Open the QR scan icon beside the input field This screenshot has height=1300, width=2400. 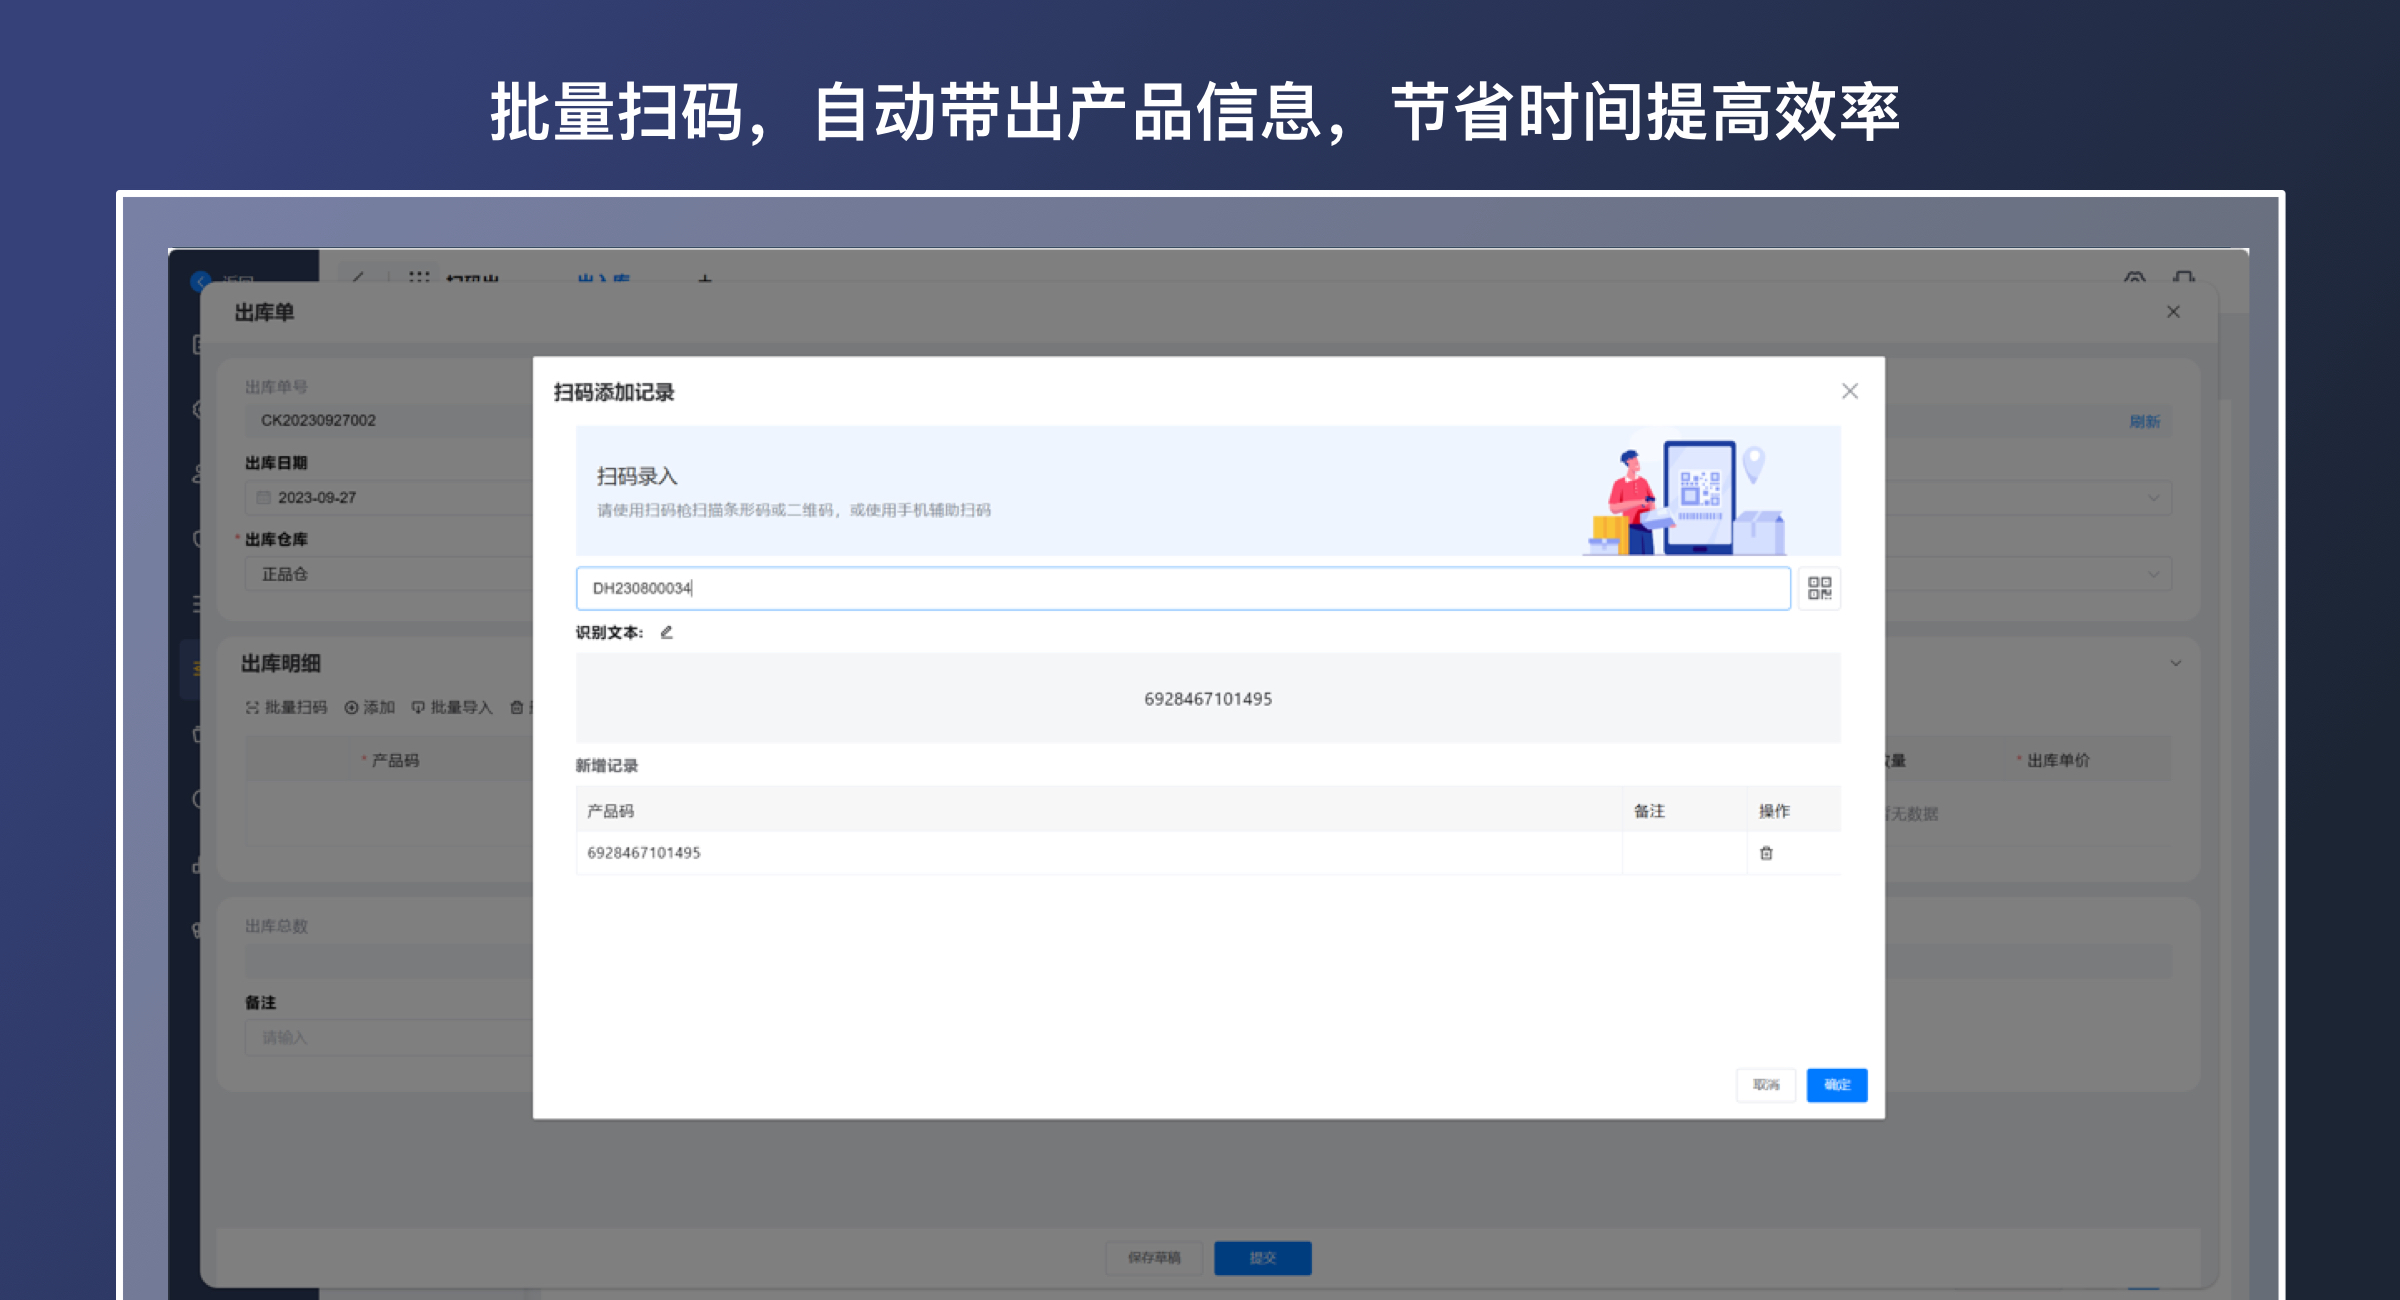point(1820,588)
